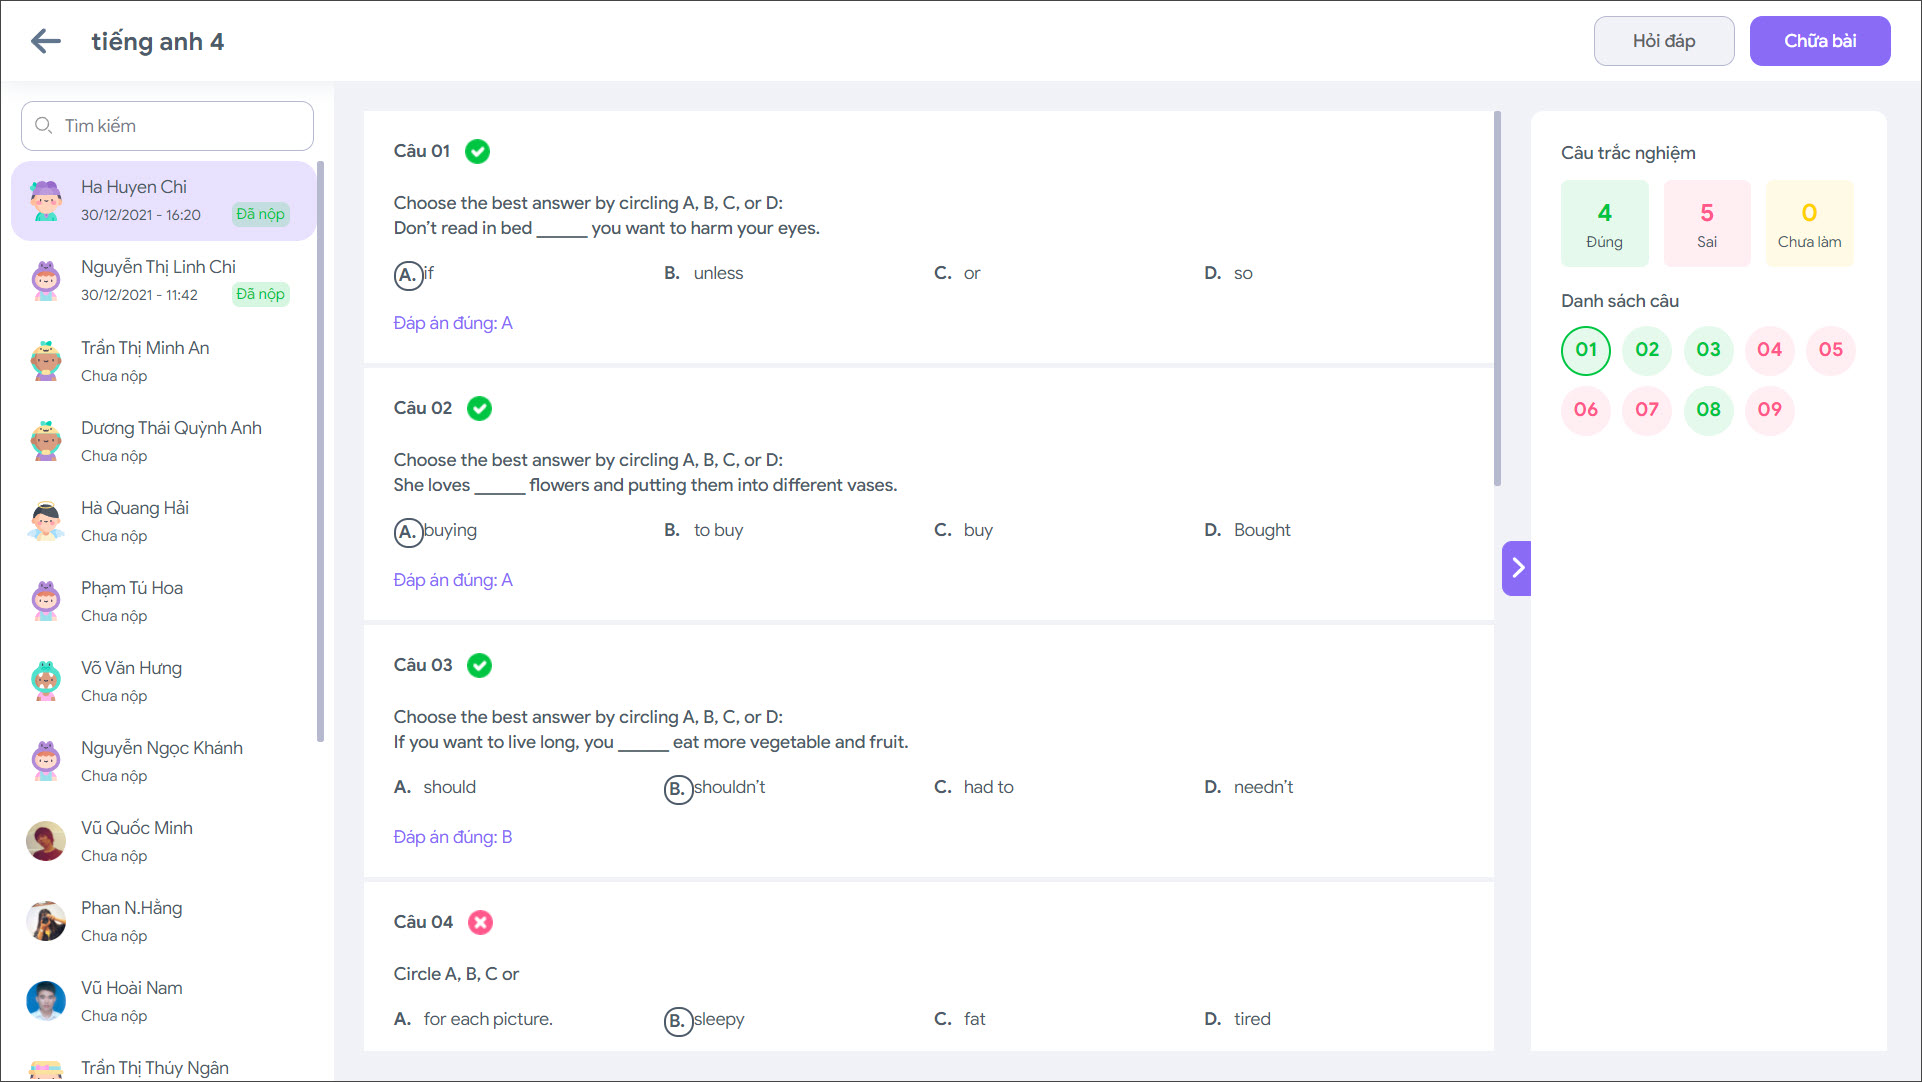Click Vũ Quốc Minh's profile photo
Image resolution: width=1922 pixels, height=1082 pixels.
click(x=46, y=841)
